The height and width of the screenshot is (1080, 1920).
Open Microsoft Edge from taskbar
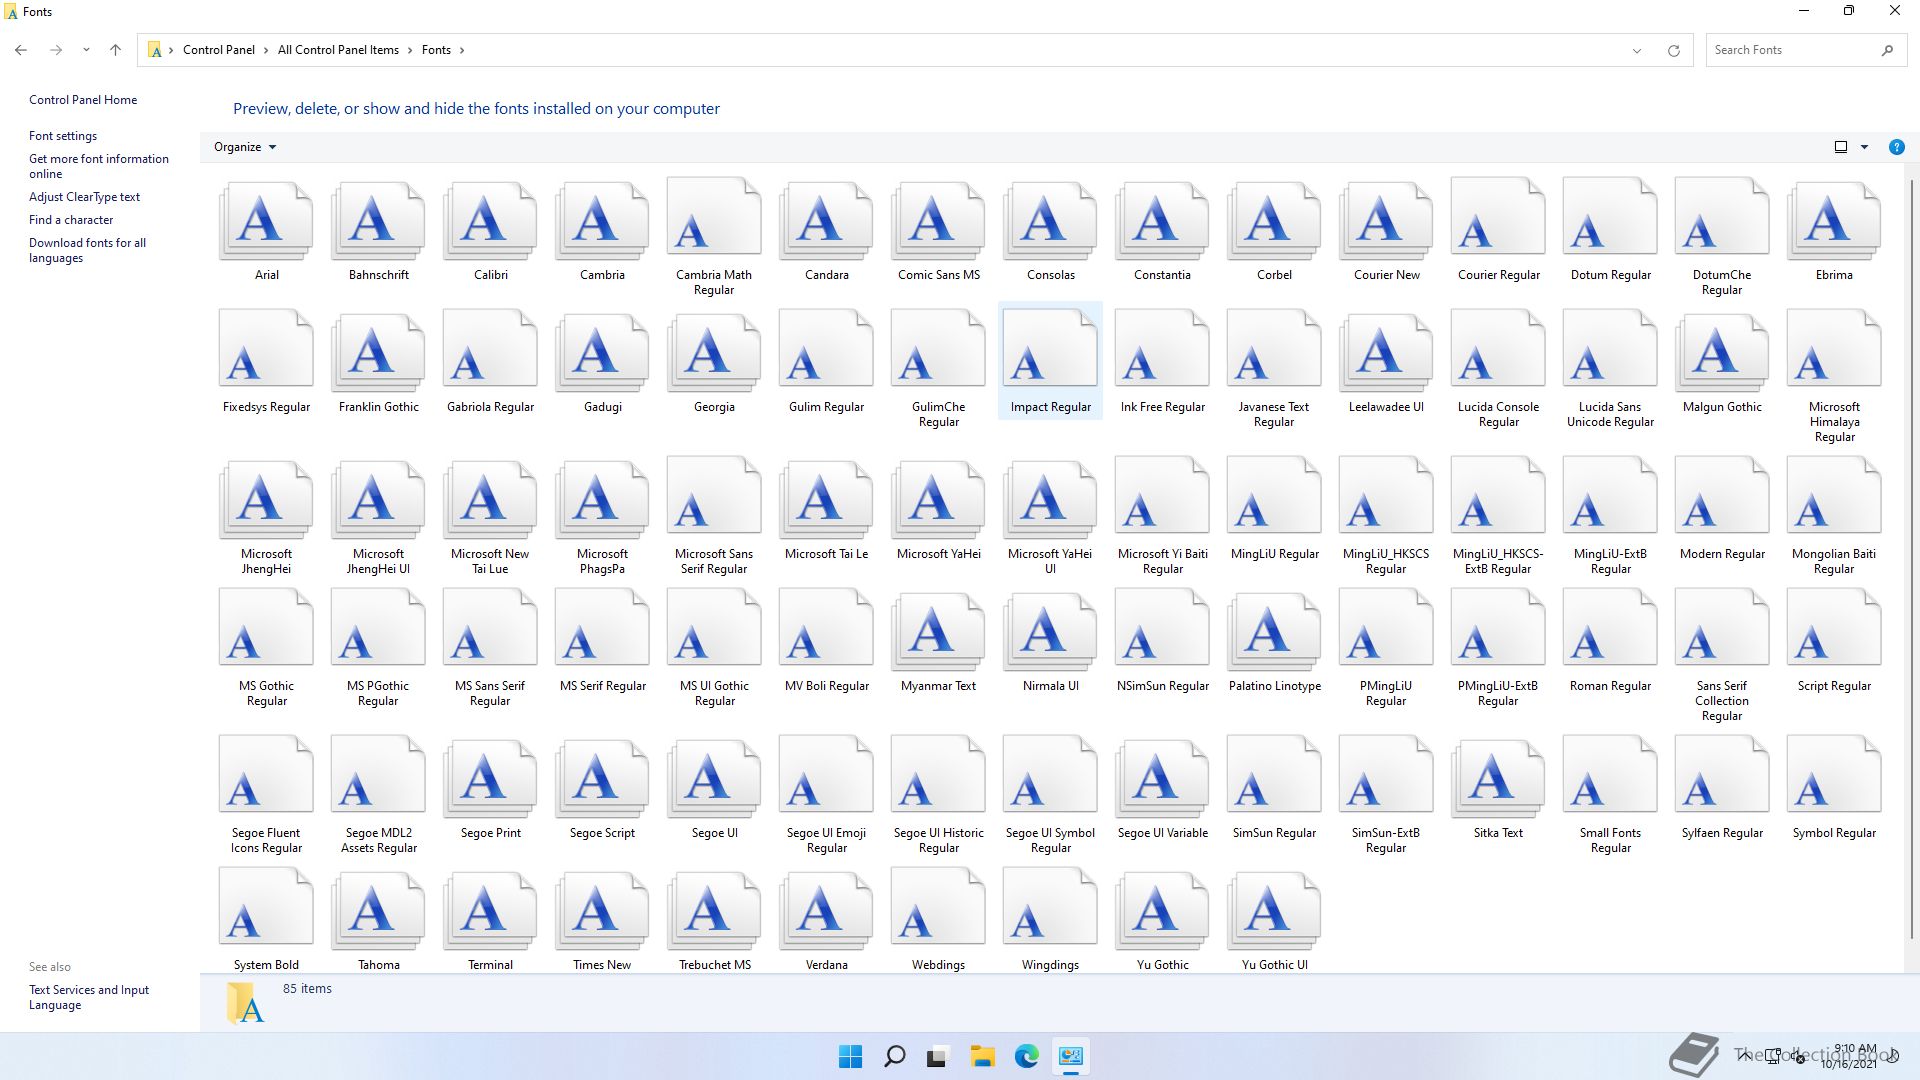coord(1027,1056)
